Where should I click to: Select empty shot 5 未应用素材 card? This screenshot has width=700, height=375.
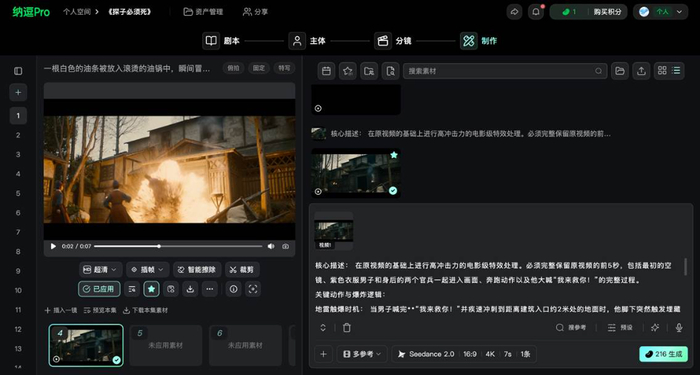point(166,346)
